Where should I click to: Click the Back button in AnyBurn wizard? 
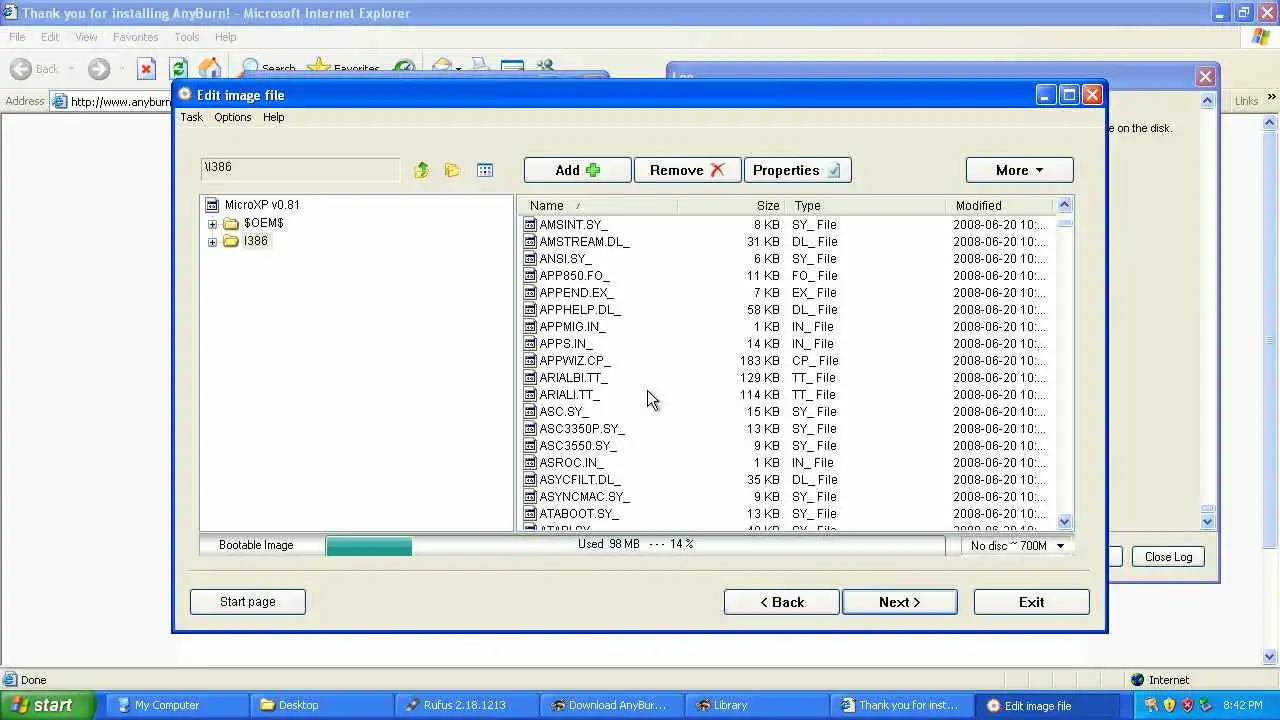[x=782, y=602]
